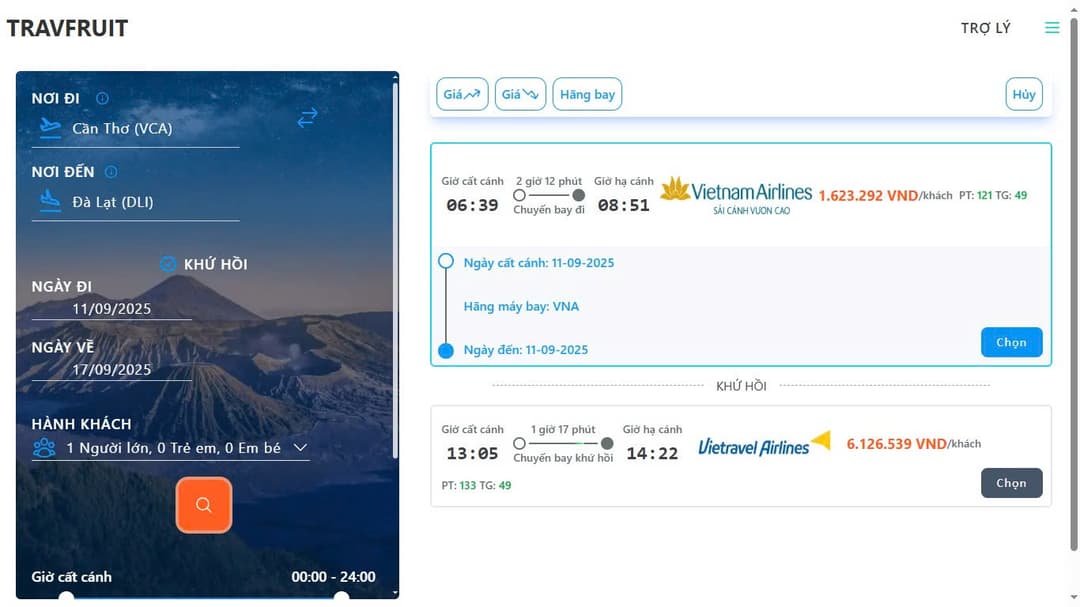Swap departure and destination with arrows icon
The height and width of the screenshot is (607, 1080).
click(307, 118)
